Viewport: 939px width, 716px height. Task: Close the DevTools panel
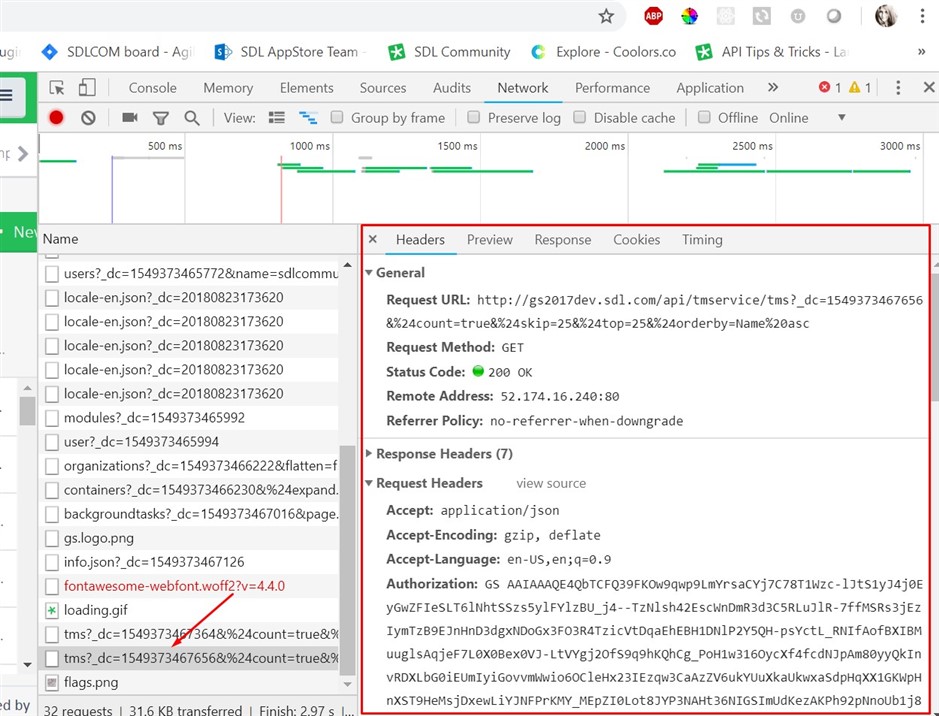coord(929,88)
